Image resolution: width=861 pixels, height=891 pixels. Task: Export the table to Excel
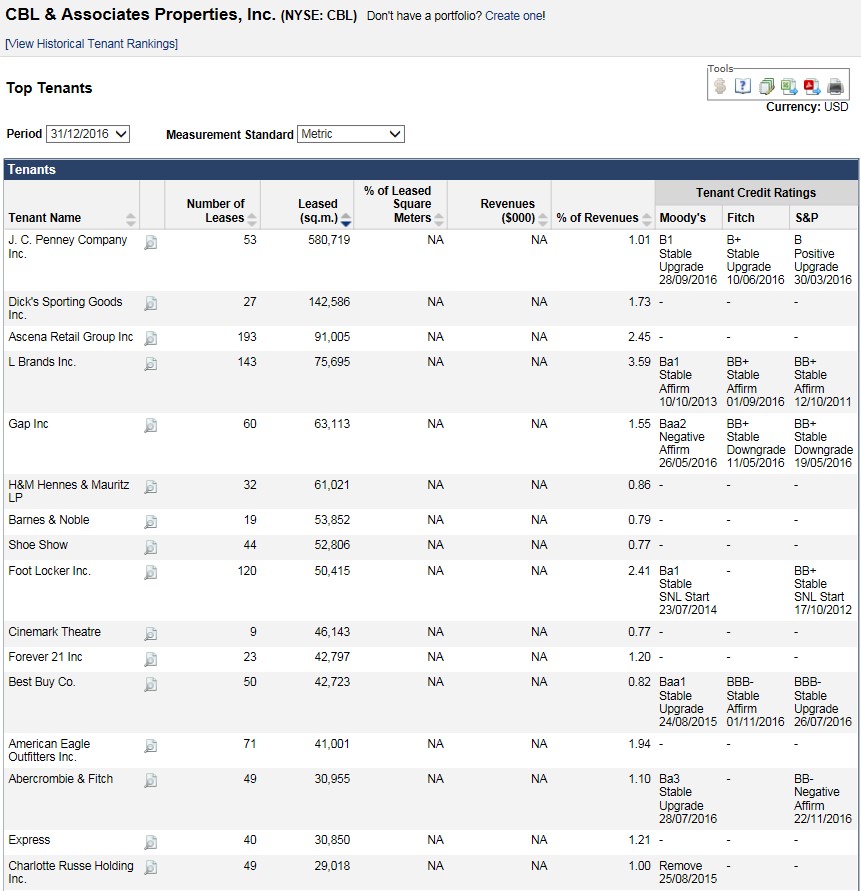click(x=789, y=87)
